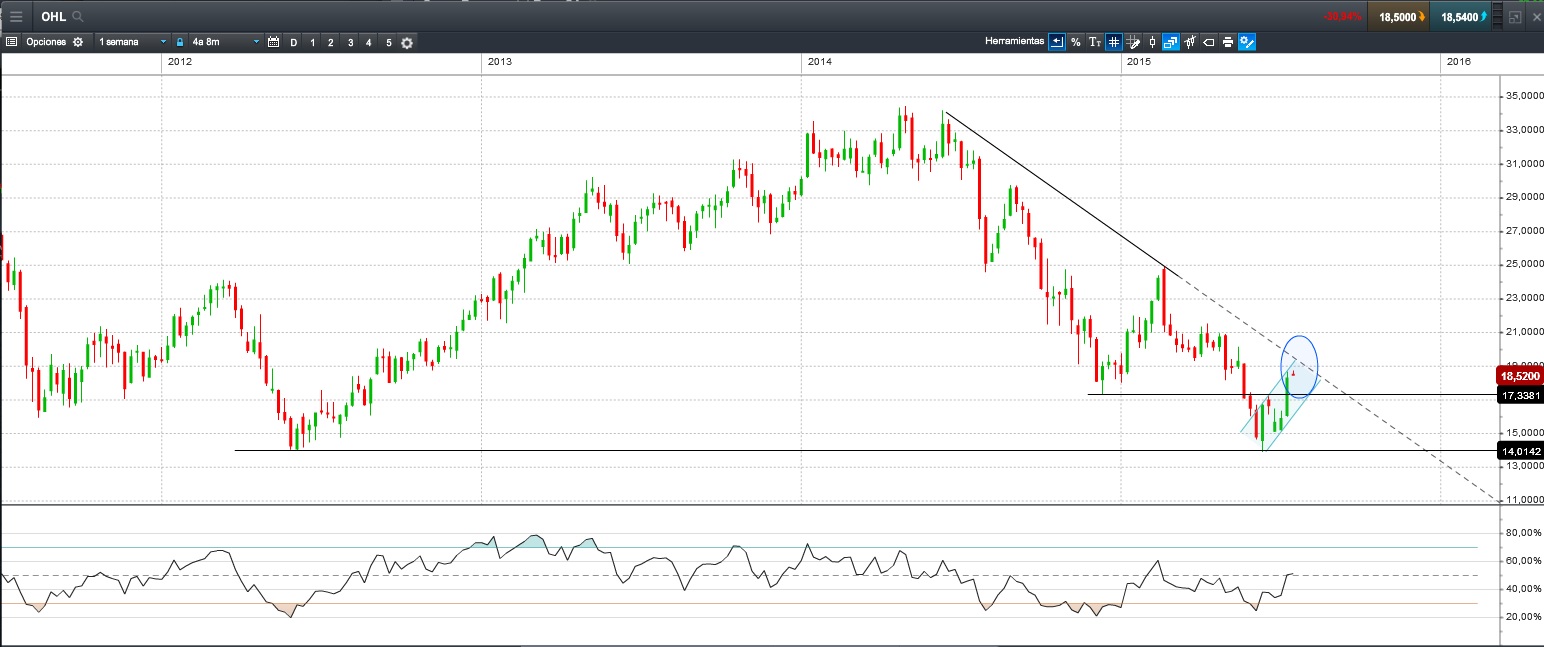The height and width of the screenshot is (647, 1544).
Task: Open the '4a 8m' time range dropdown
Action: [x=225, y=42]
